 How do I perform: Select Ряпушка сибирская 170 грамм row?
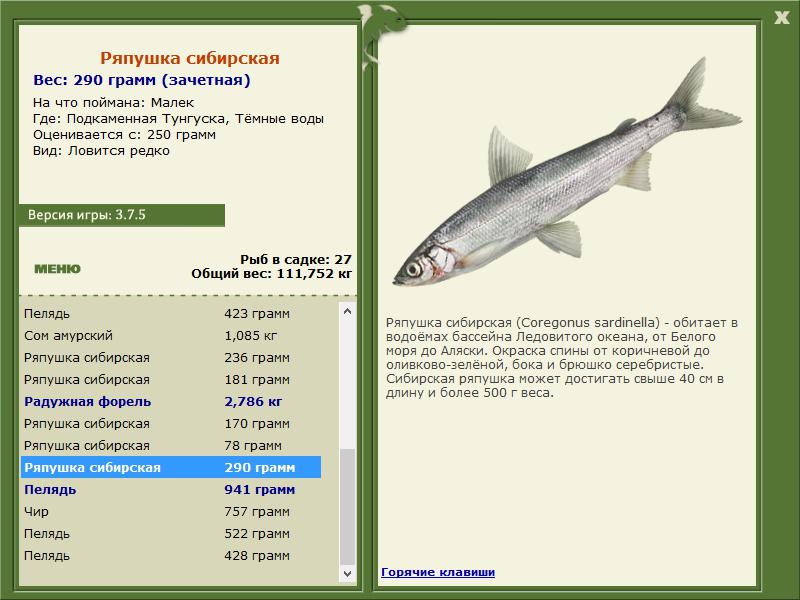point(171,423)
